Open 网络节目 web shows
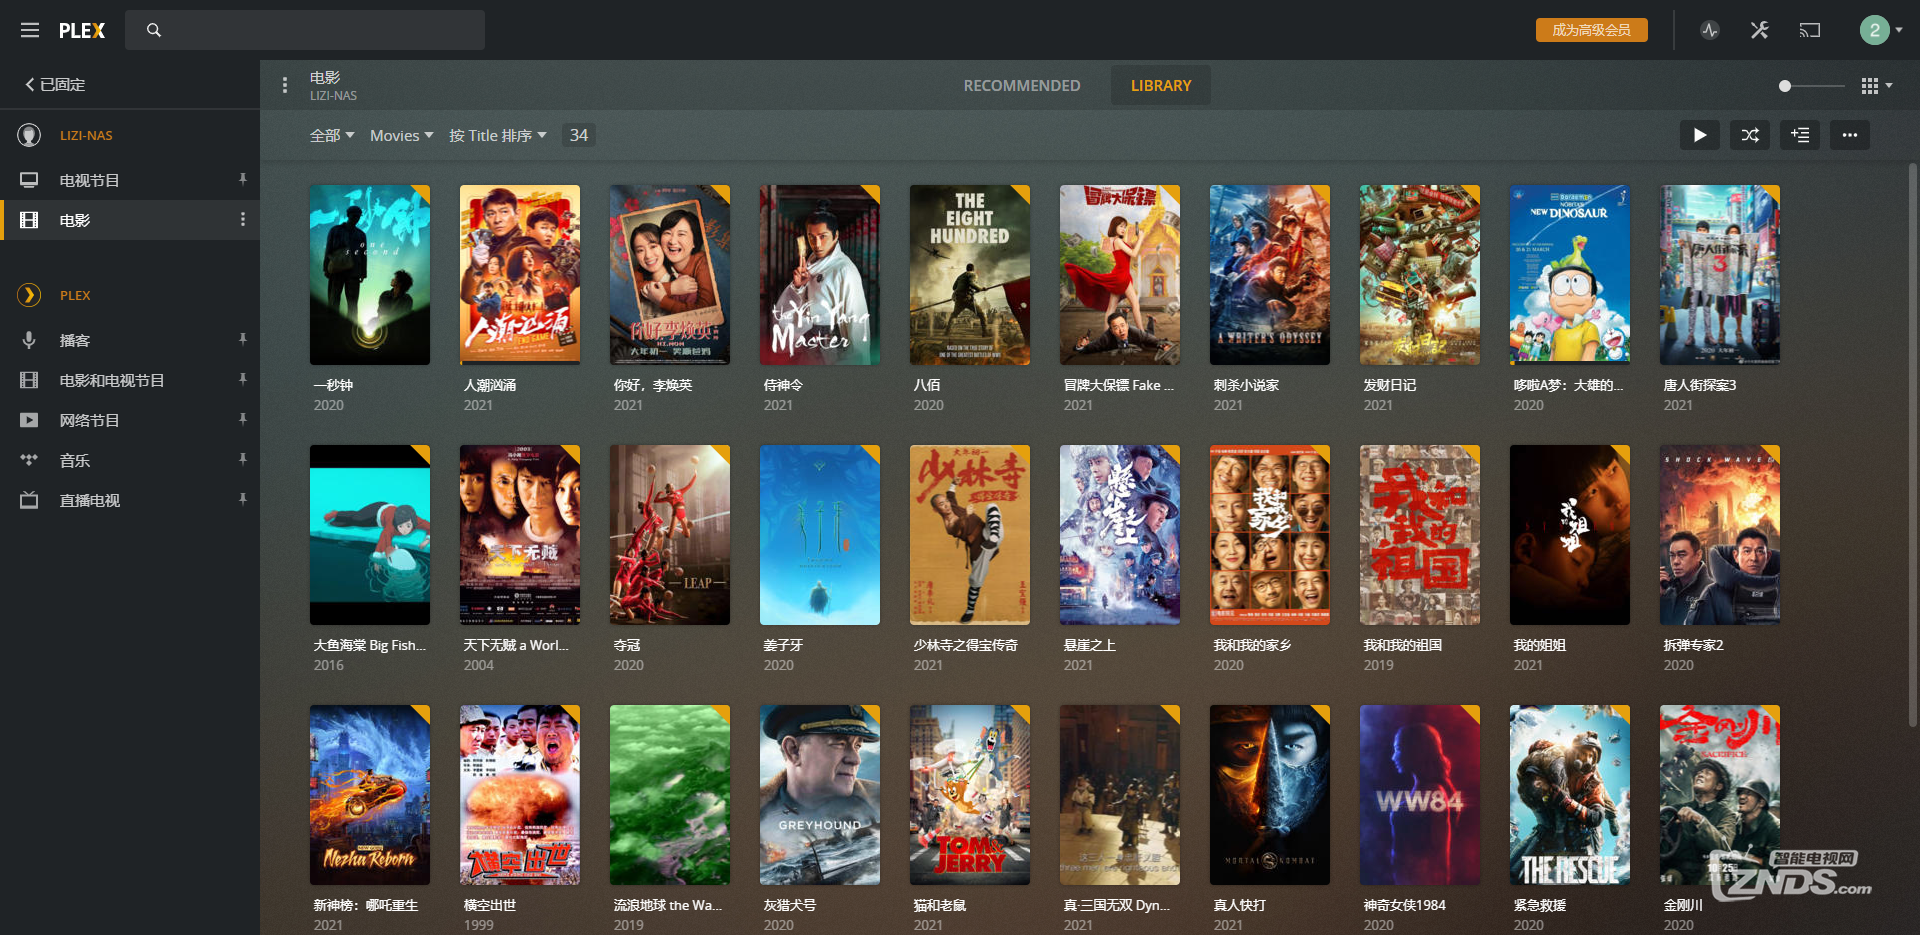 click(89, 420)
